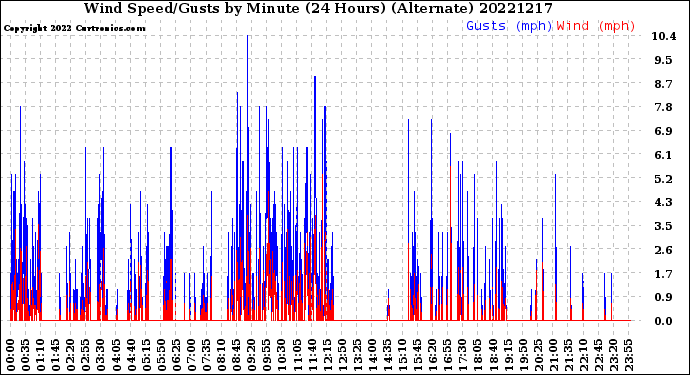Viewport: 690px width, 375px height.
Task: Click the 16:20 time axis label
Action: tap(433, 355)
